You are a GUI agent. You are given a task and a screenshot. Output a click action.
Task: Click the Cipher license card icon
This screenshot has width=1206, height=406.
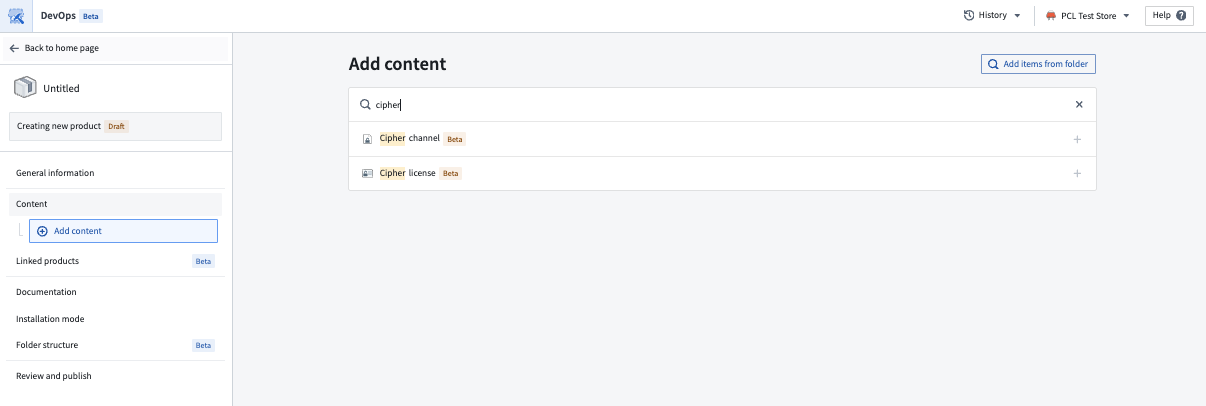[367, 173]
